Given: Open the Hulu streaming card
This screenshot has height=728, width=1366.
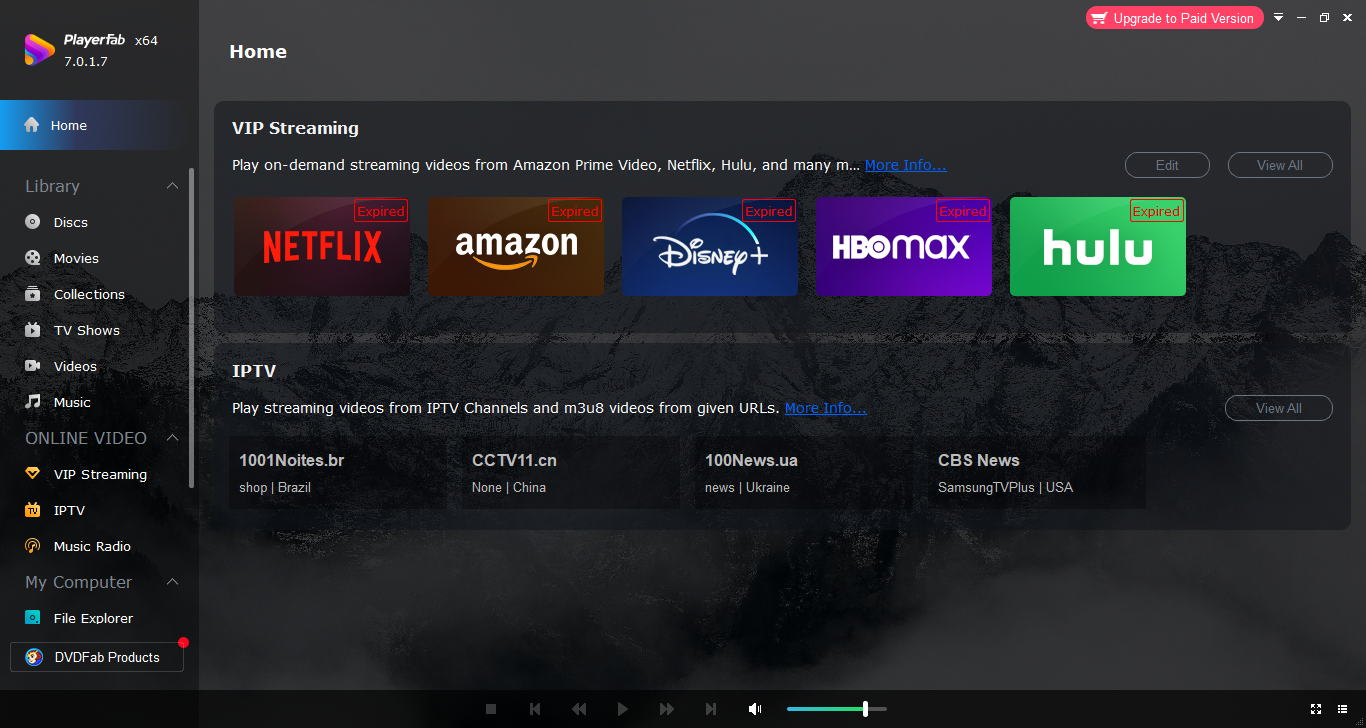Looking at the screenshot, I should pyautogui.click(x=1098, y=246).
